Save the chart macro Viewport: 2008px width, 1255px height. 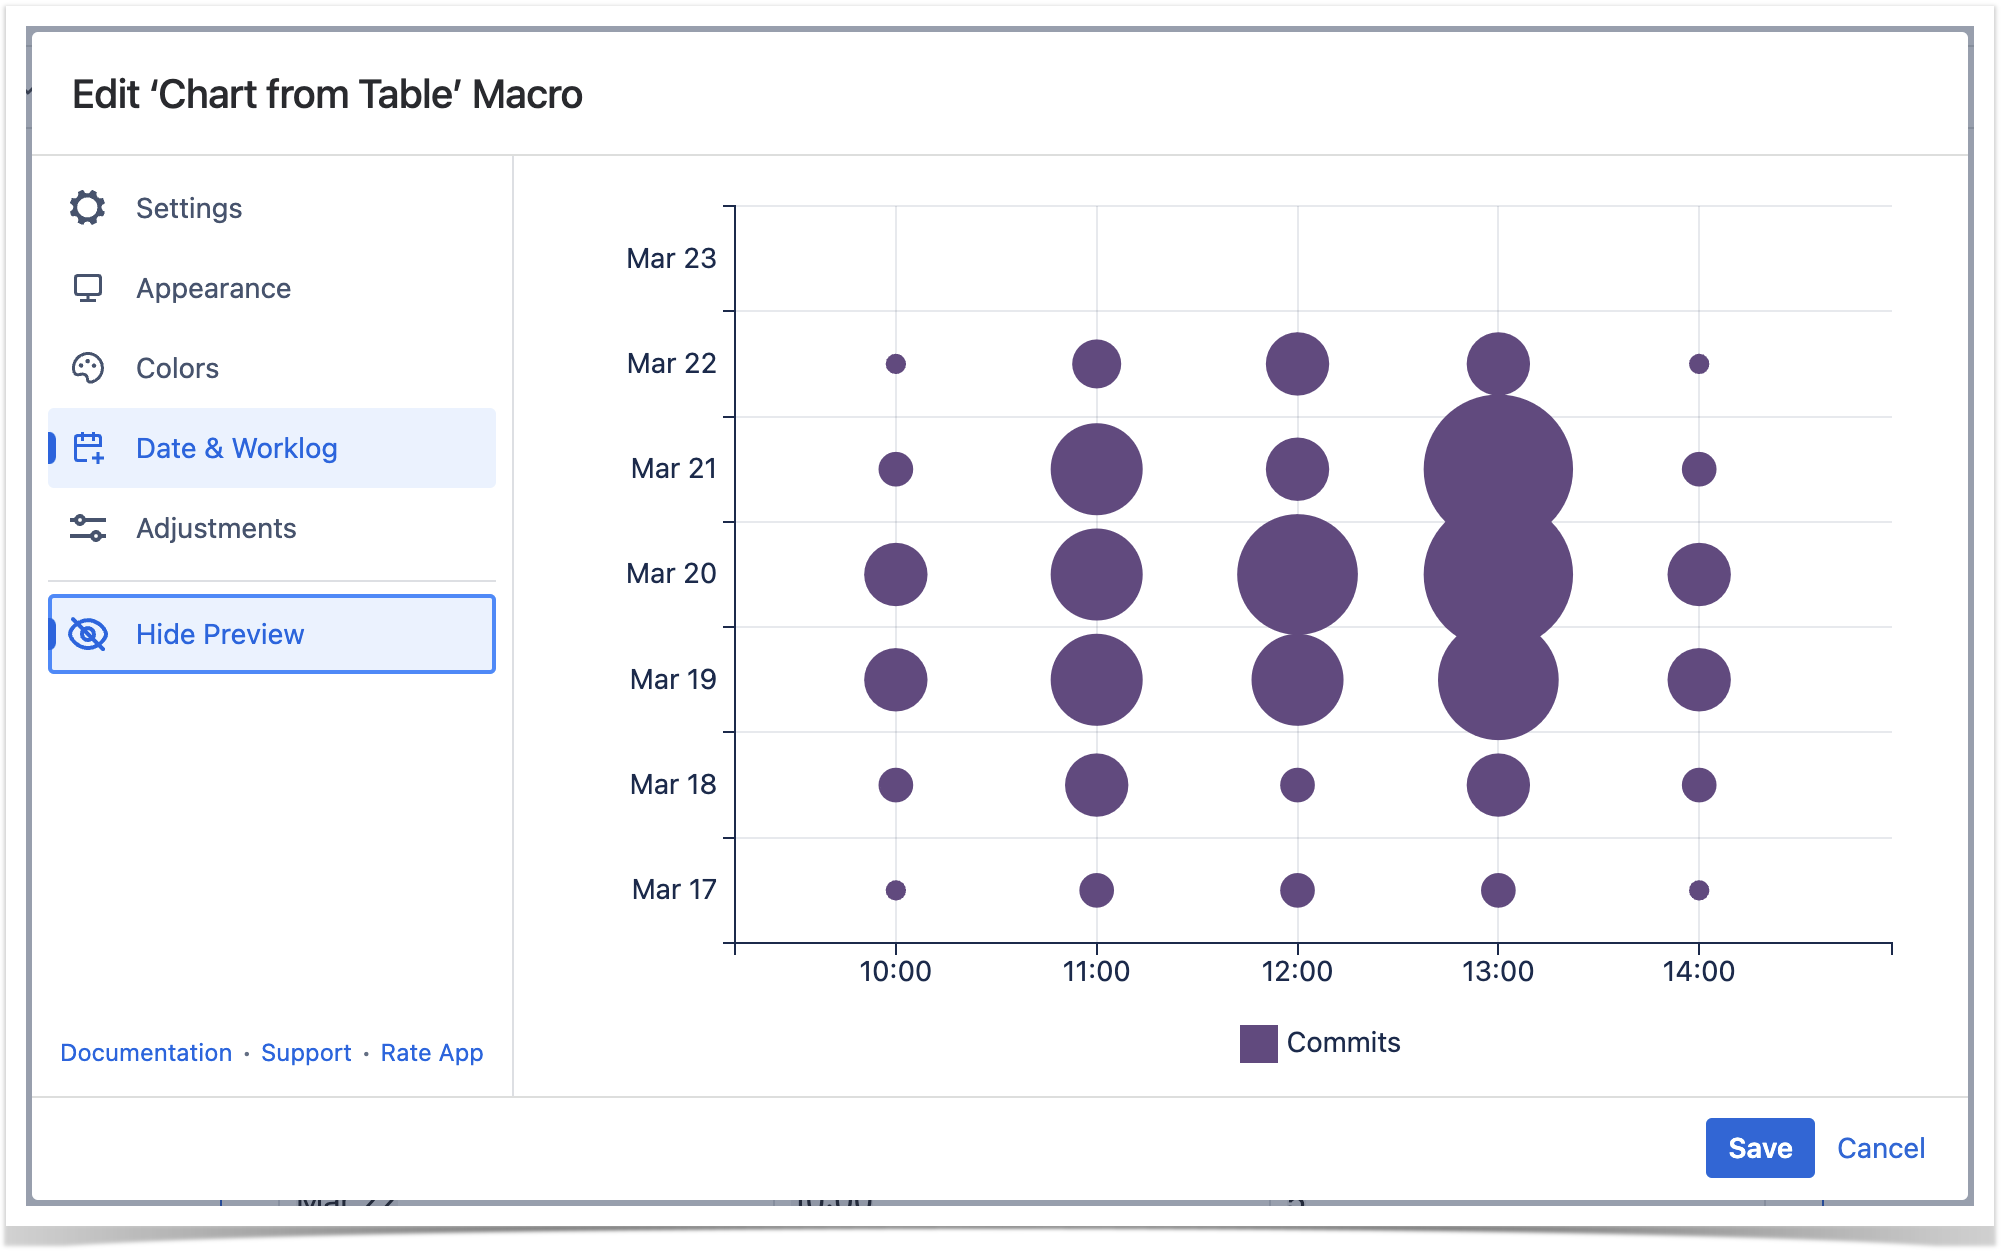(1759, 1148)
